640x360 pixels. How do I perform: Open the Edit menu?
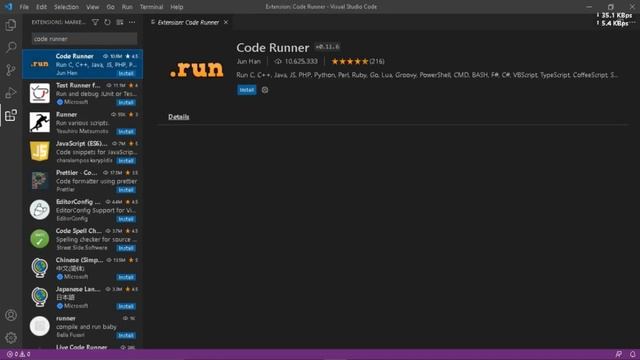coord(41,7)
